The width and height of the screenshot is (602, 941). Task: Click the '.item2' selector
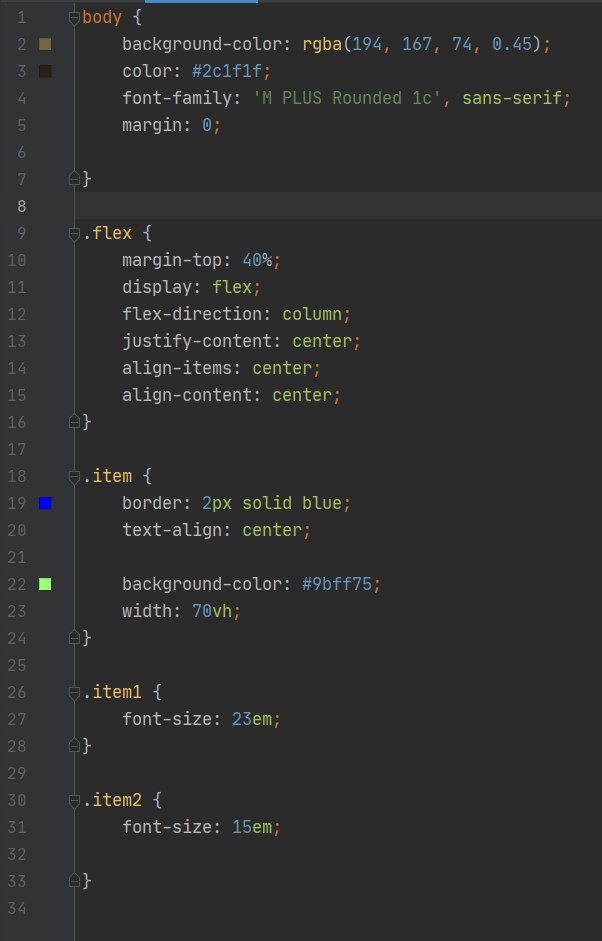[112, 800]
